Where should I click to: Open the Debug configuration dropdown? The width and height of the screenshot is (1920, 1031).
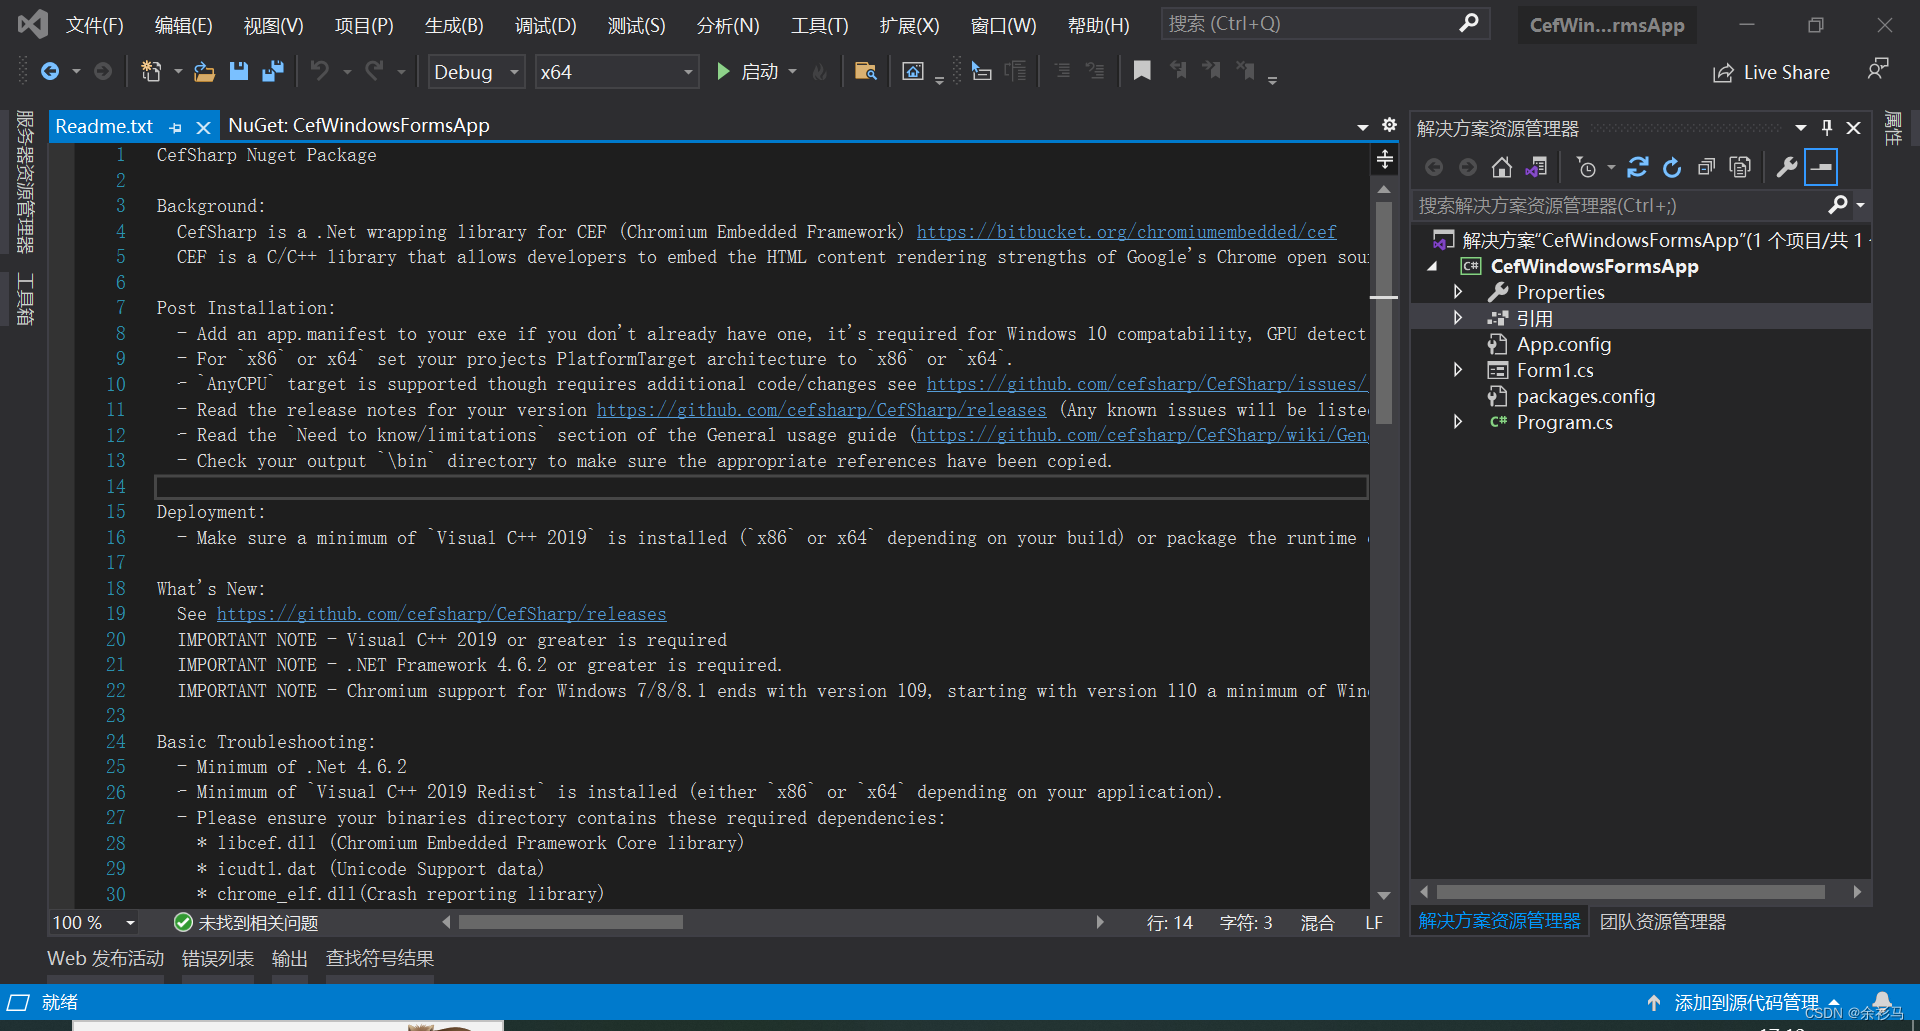(x=512, y=71)
